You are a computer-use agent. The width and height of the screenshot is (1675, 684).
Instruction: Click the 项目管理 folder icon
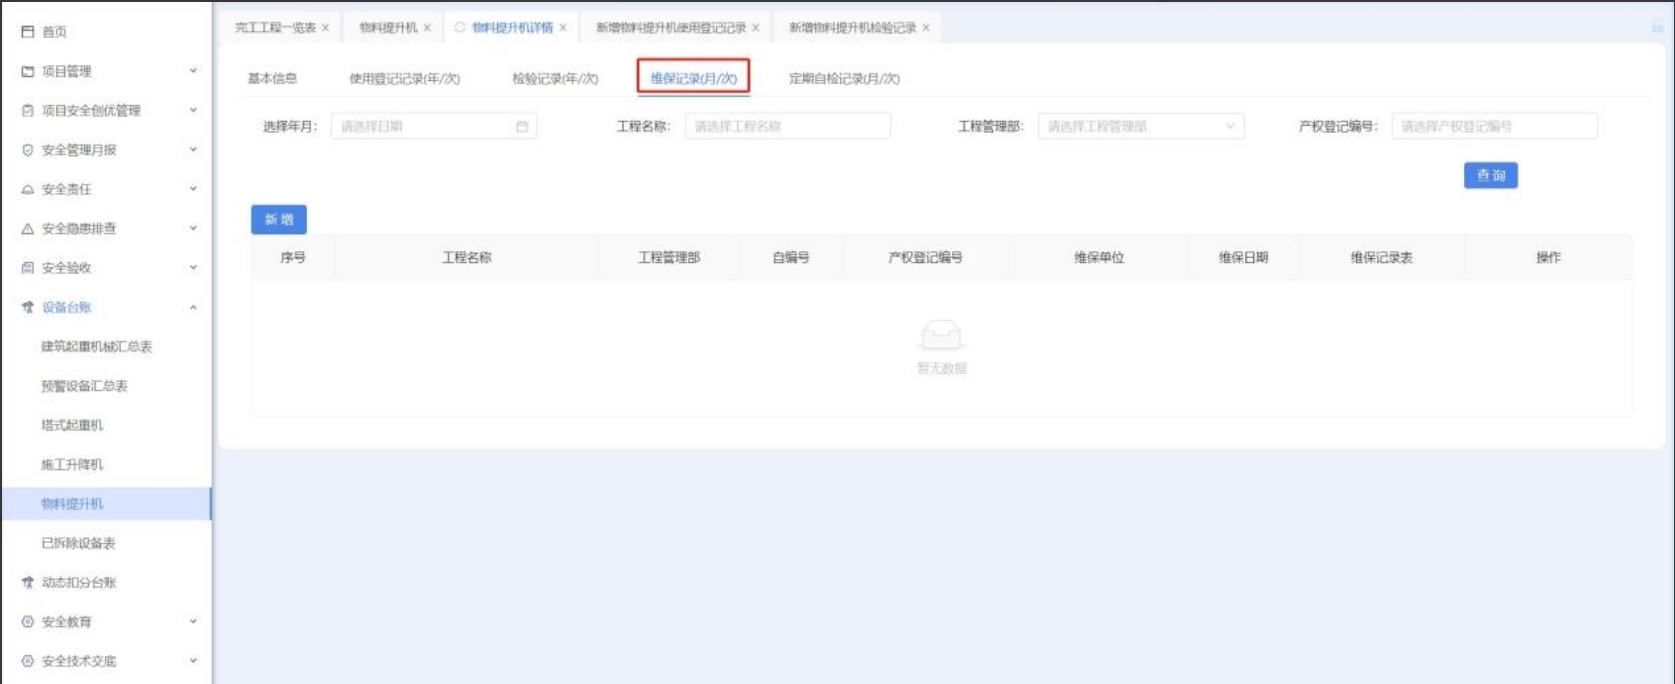coord(28,71)
